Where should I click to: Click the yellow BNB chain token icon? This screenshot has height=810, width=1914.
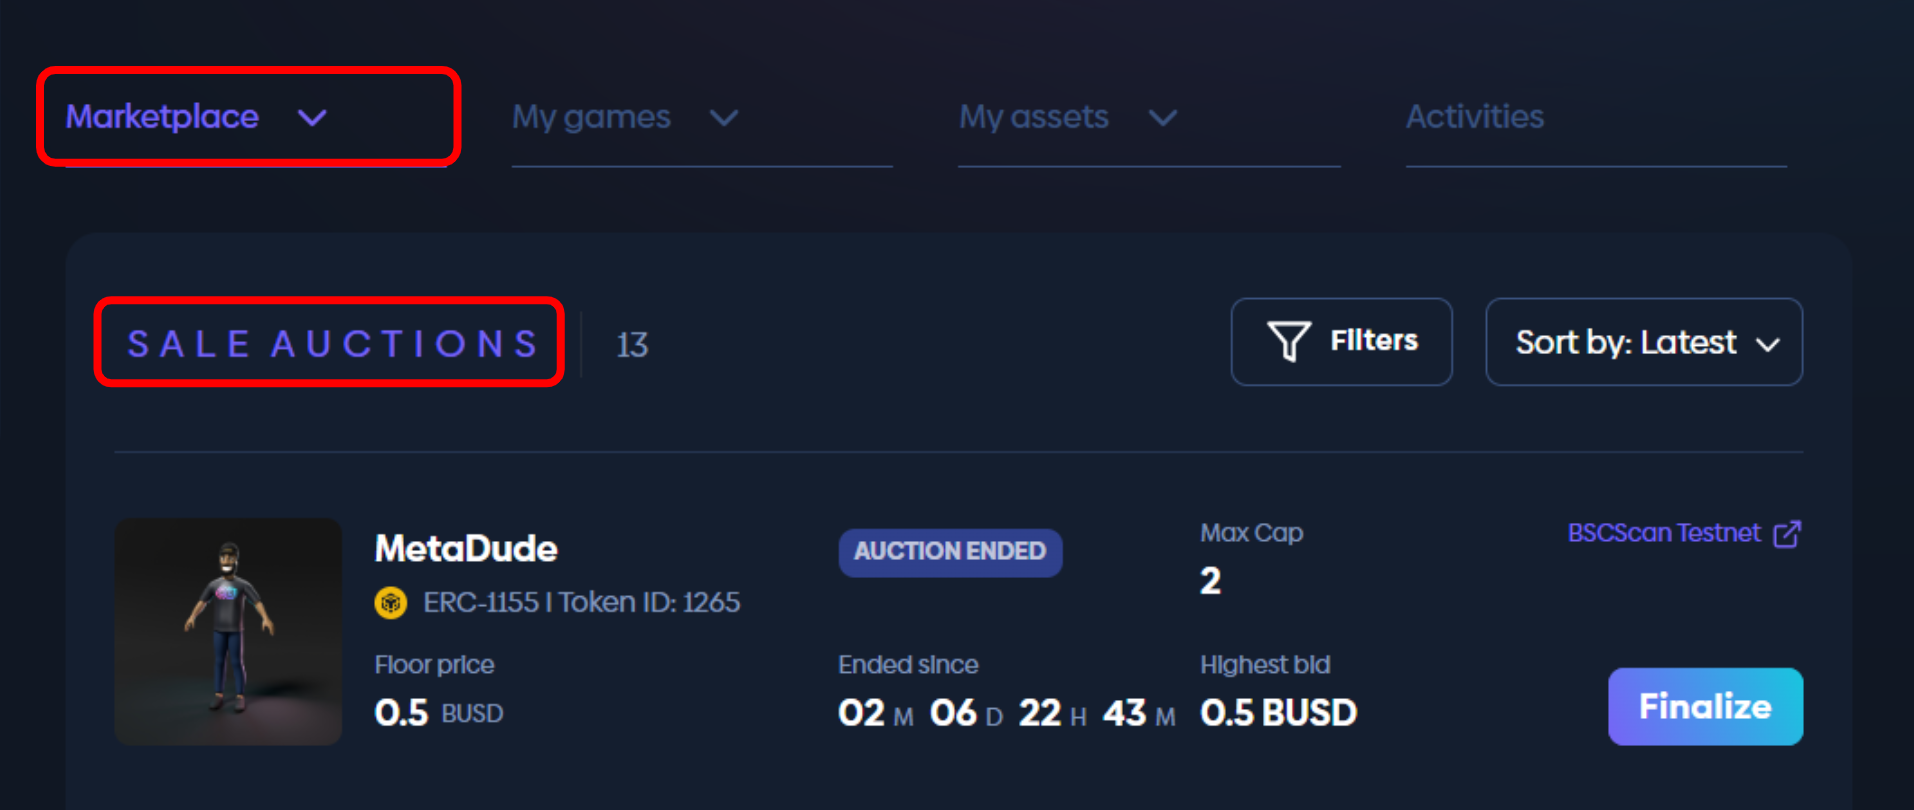coord(390,603)
